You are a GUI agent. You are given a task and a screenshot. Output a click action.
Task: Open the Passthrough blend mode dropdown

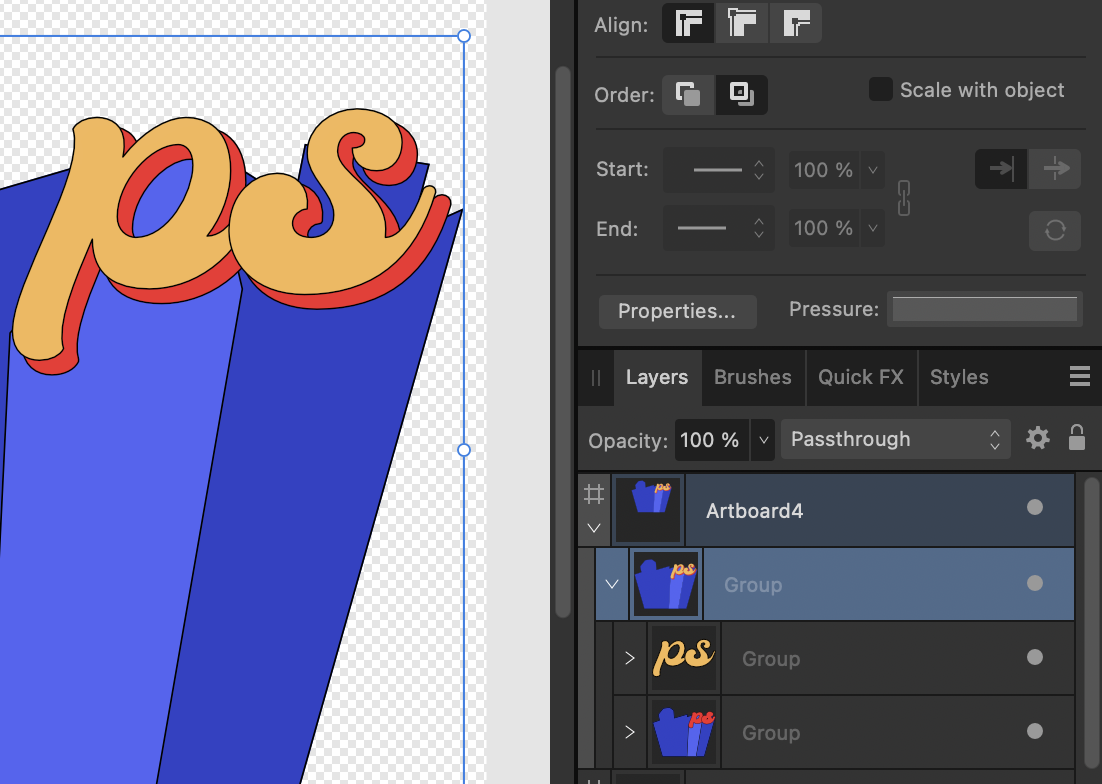coord(894,440)
